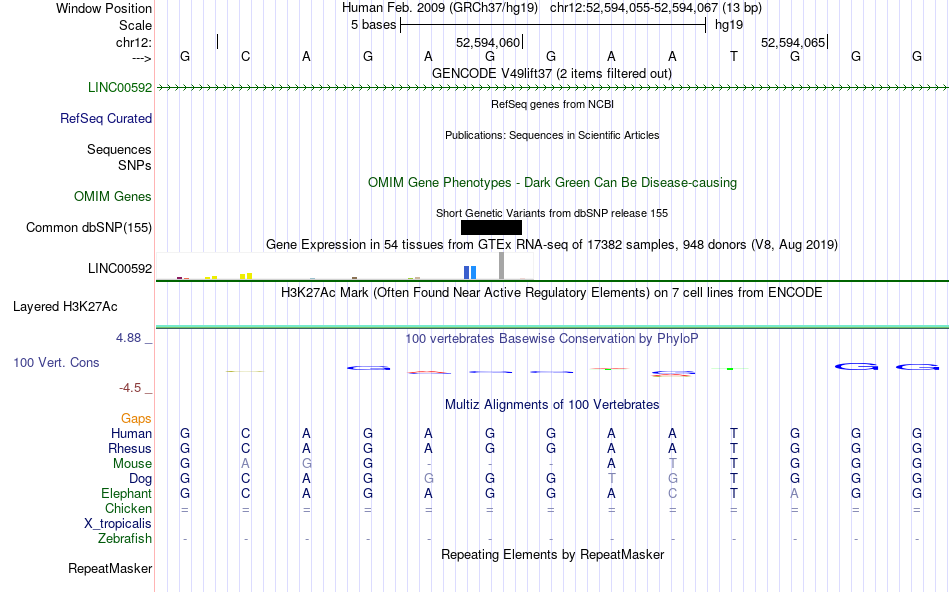This screenshot has width=950, height=592.
Task: Click 100 vertebrates Basewise Conservation title
Action: (x=552, y=339)
